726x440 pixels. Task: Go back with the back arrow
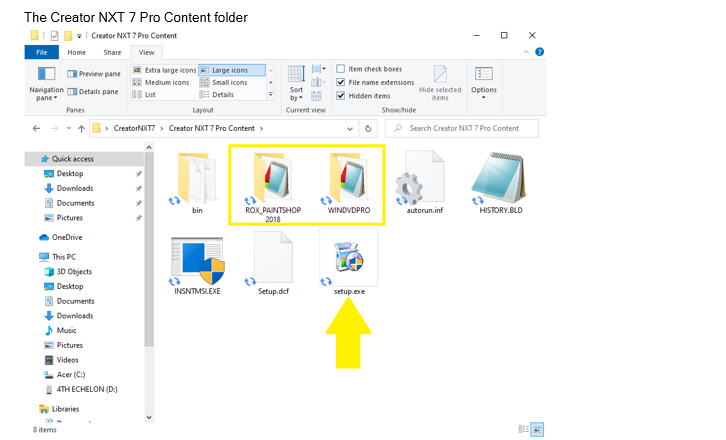(x=36, y=128)
